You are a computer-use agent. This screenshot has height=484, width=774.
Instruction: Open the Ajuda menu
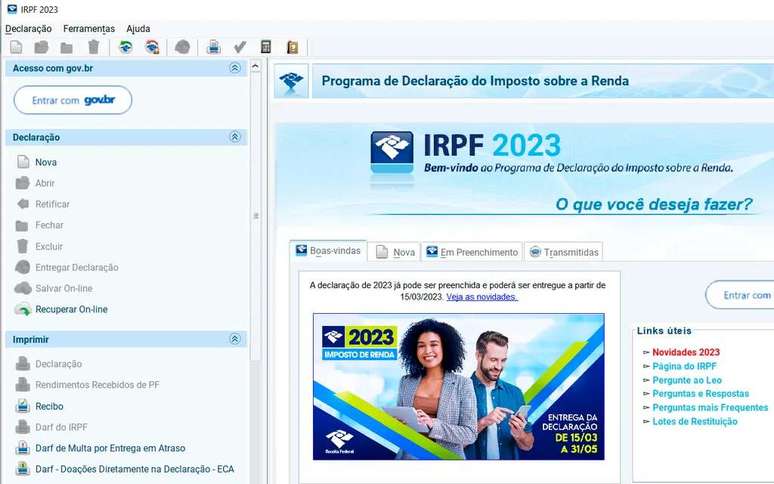pyautogui.click(x=138, y=29)
